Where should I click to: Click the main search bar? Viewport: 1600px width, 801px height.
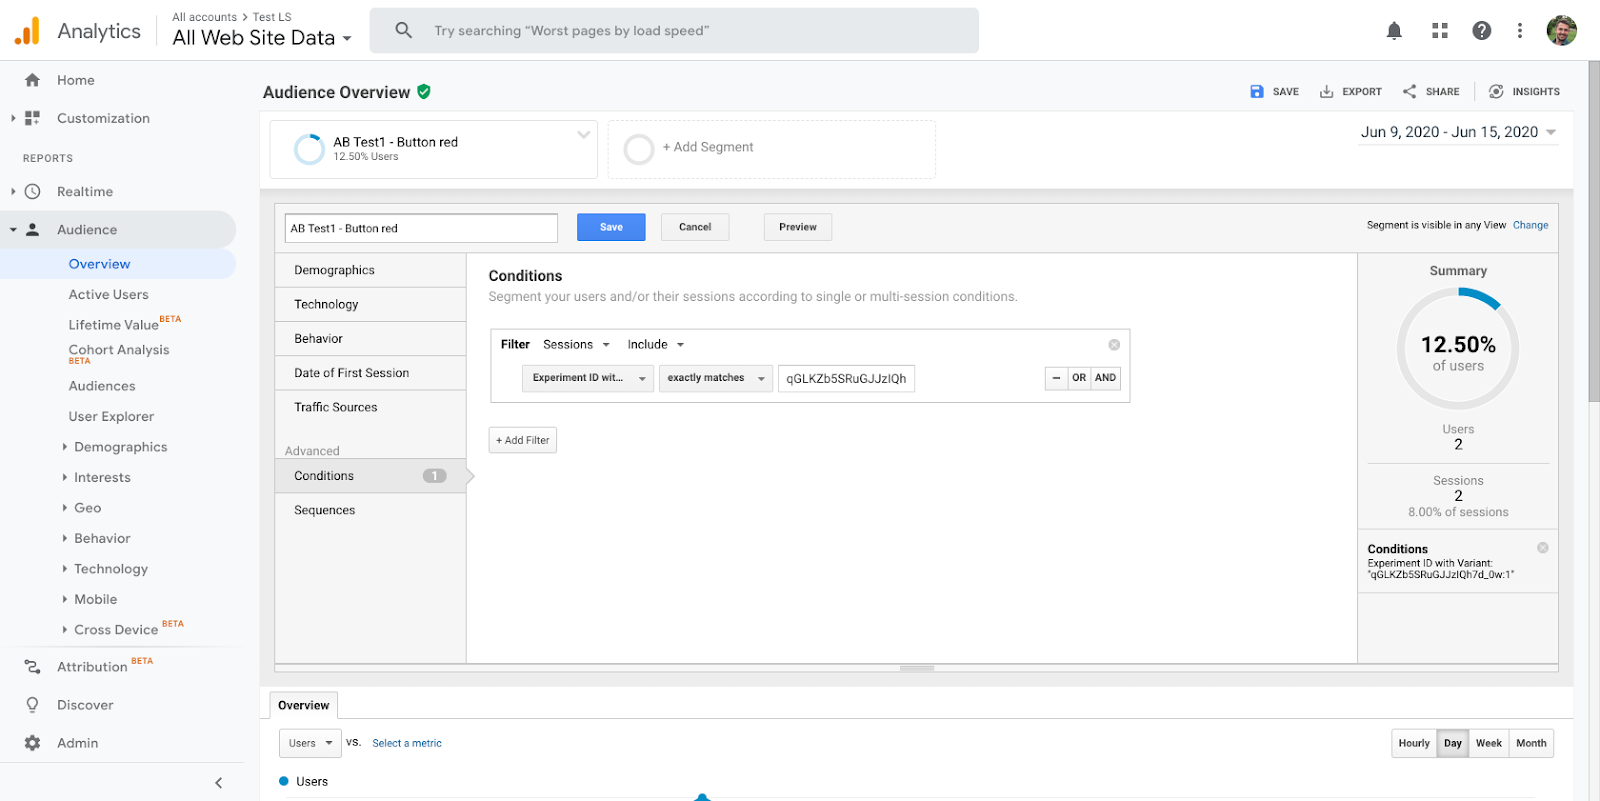click(x=674, y=31)
